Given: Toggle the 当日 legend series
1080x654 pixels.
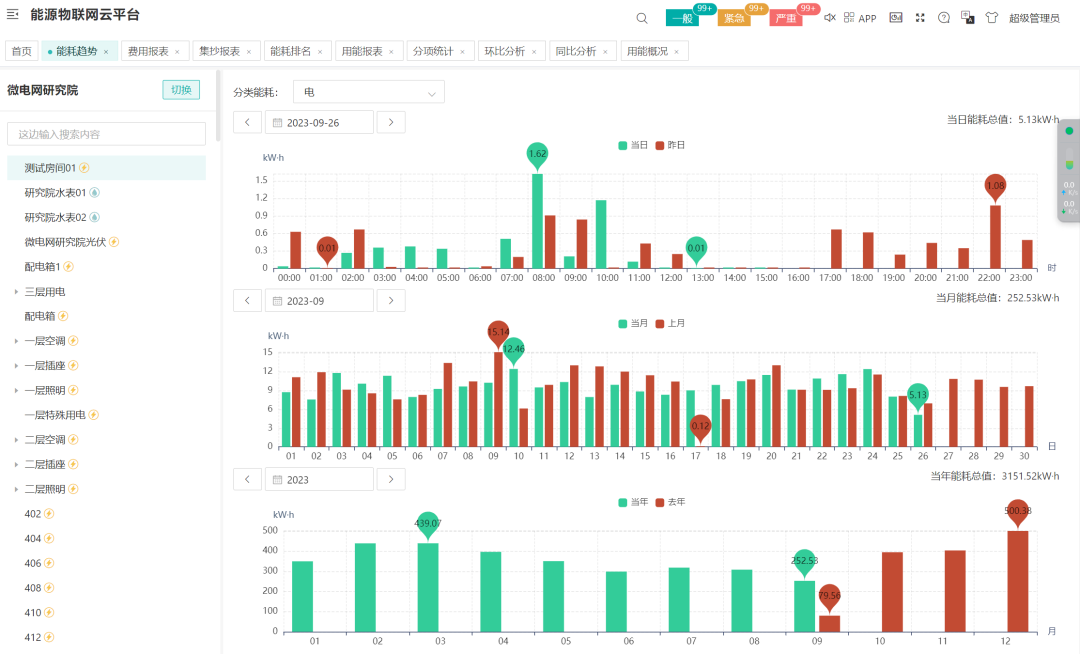Looking at the screenshot, I should tap(633, 145).
